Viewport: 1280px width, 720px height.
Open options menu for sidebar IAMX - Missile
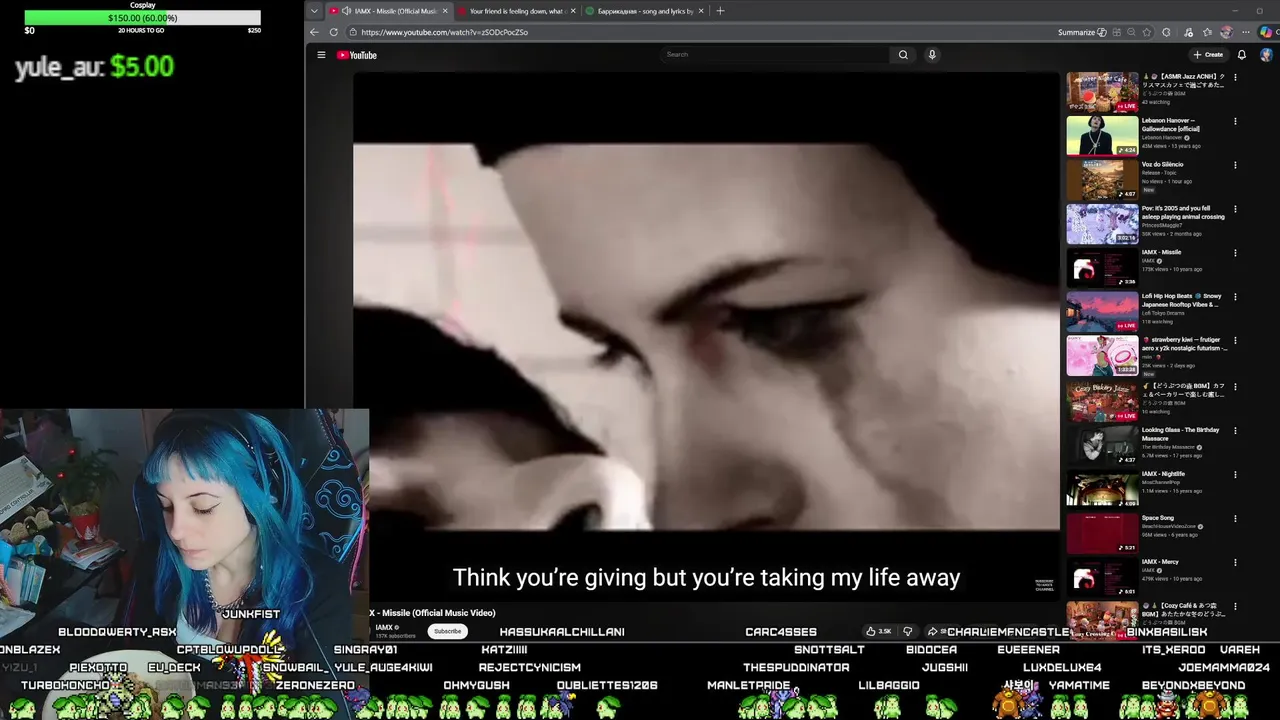click(x=1235, y=253)
